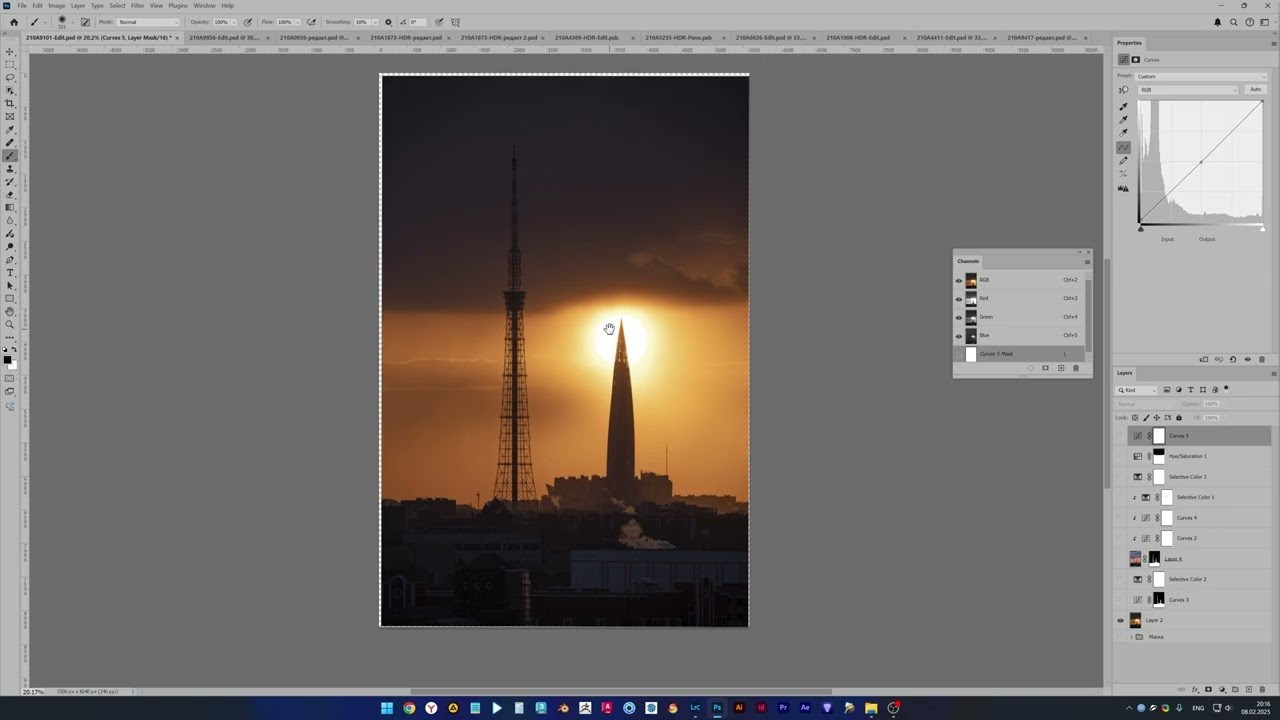Click the foreground color swatch
The width and height of the screenshot is (1280, 720).
[x=6, y=359]
